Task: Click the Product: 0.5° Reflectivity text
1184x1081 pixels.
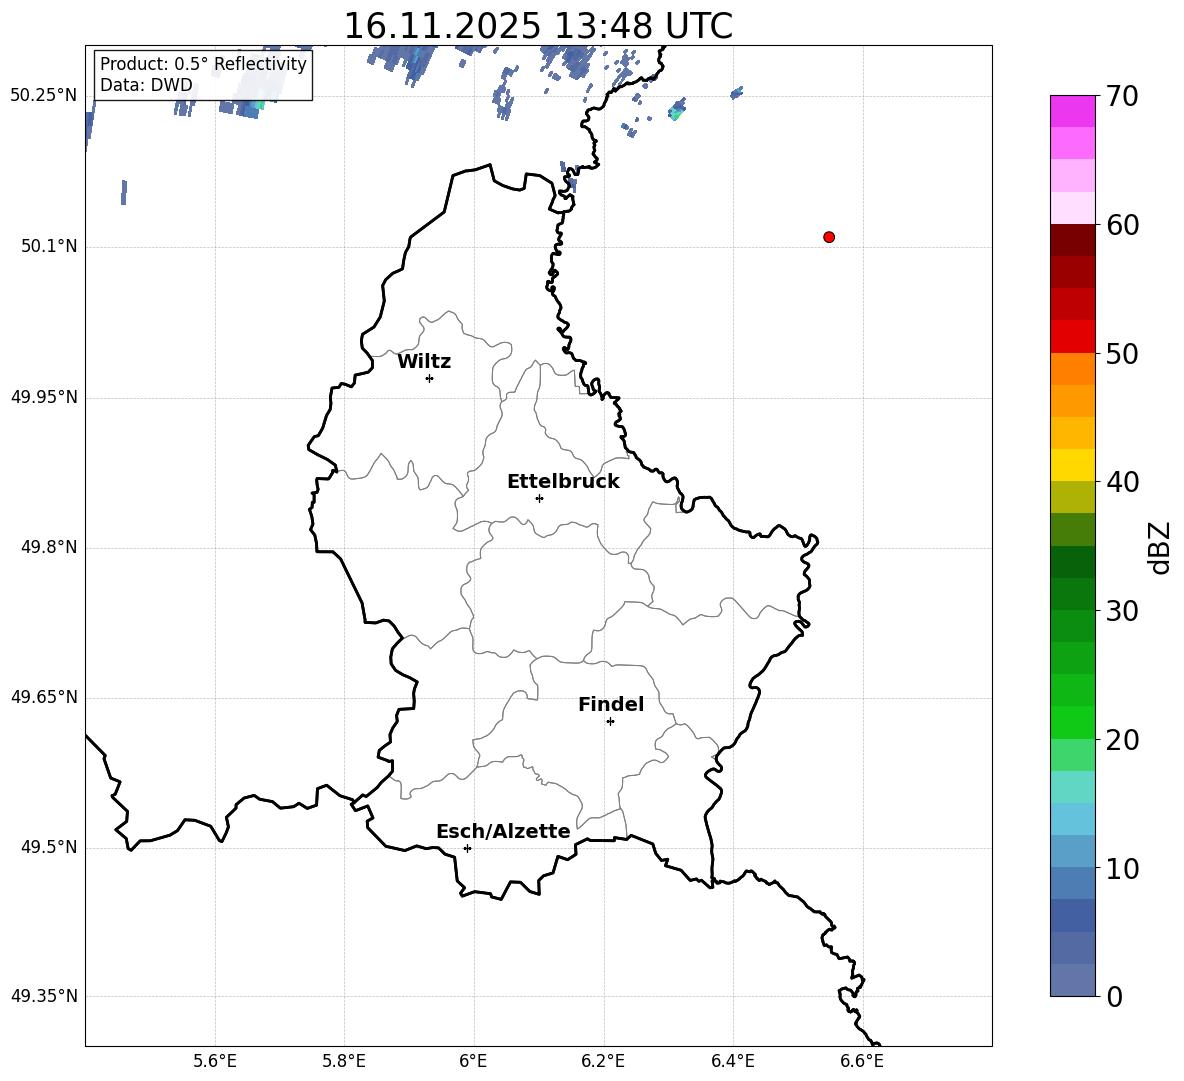Action: tap(203, 64)
